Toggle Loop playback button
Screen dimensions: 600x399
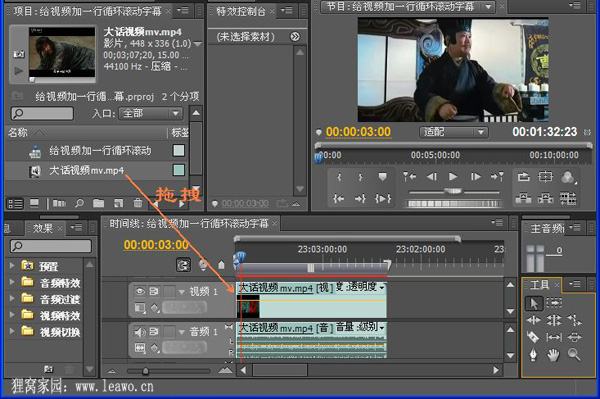pyautogui.click(x=524, y=177)
